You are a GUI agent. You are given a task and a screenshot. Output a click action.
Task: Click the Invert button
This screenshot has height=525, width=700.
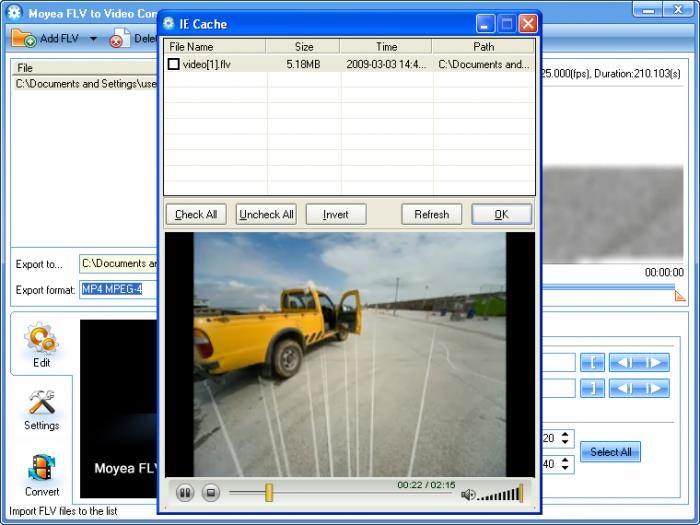click(336, 215)
